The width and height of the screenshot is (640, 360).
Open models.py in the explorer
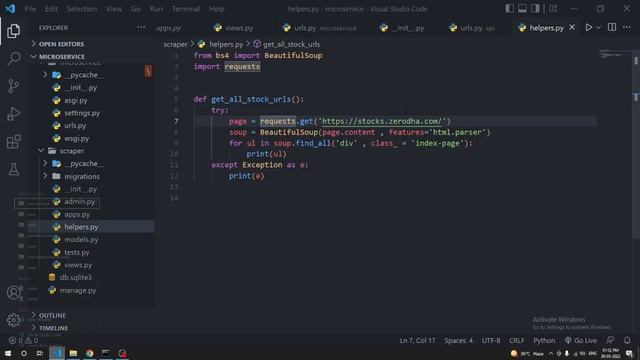(81, 240)
